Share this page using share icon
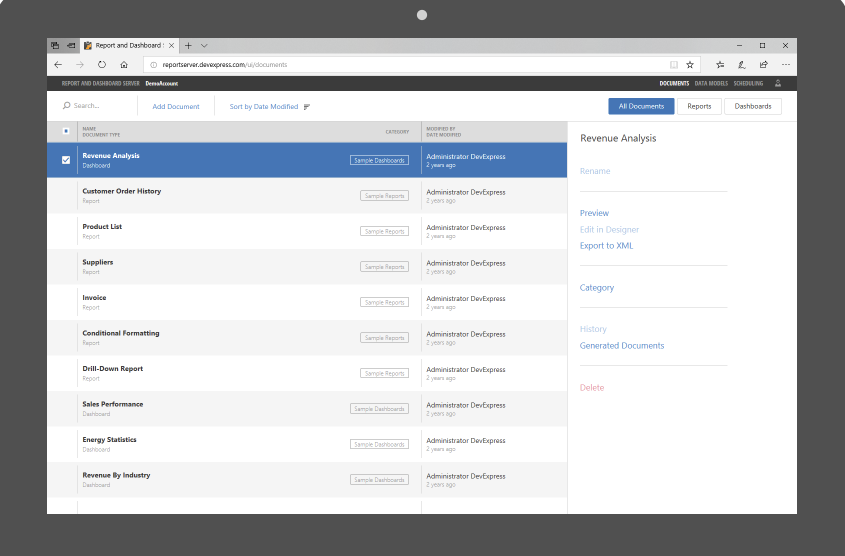 point(764,65)
